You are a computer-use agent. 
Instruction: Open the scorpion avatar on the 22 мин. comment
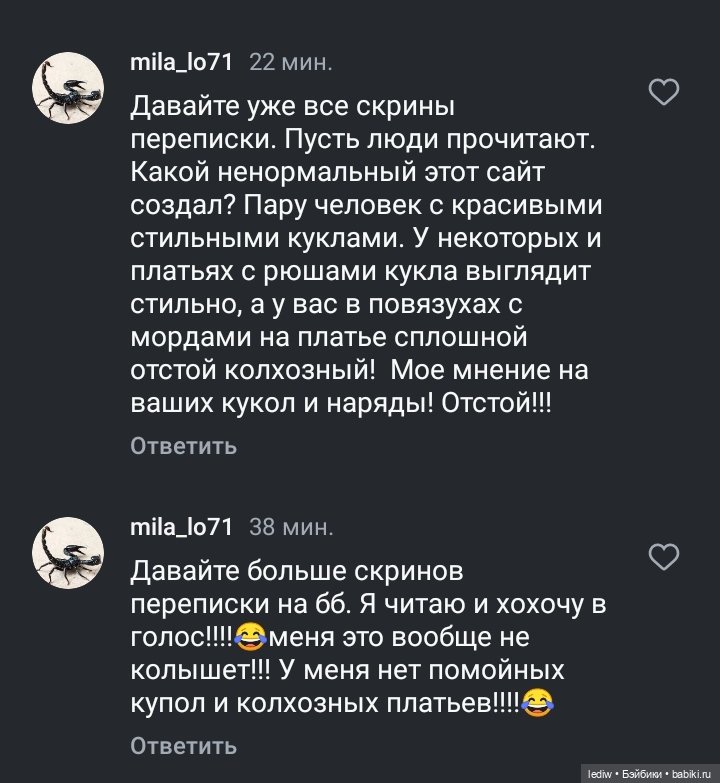tap(69, 87)
